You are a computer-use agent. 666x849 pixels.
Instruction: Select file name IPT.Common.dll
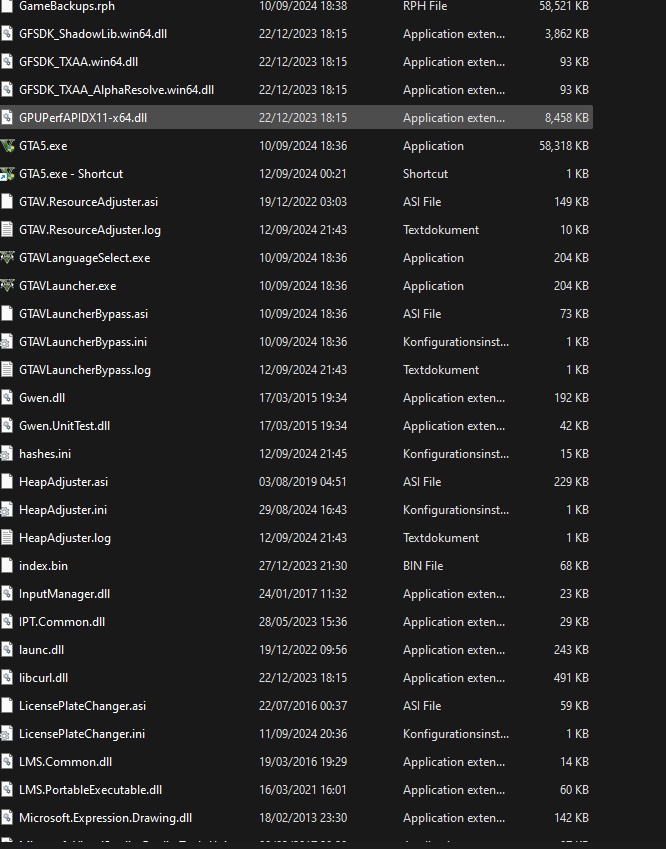click(62, 622)
